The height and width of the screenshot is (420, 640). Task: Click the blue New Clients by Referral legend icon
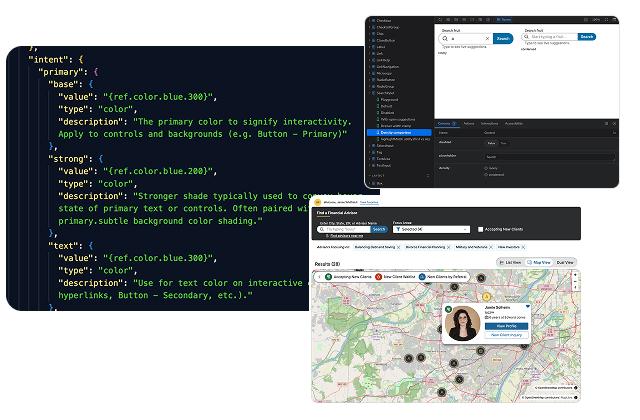point(422,277)
